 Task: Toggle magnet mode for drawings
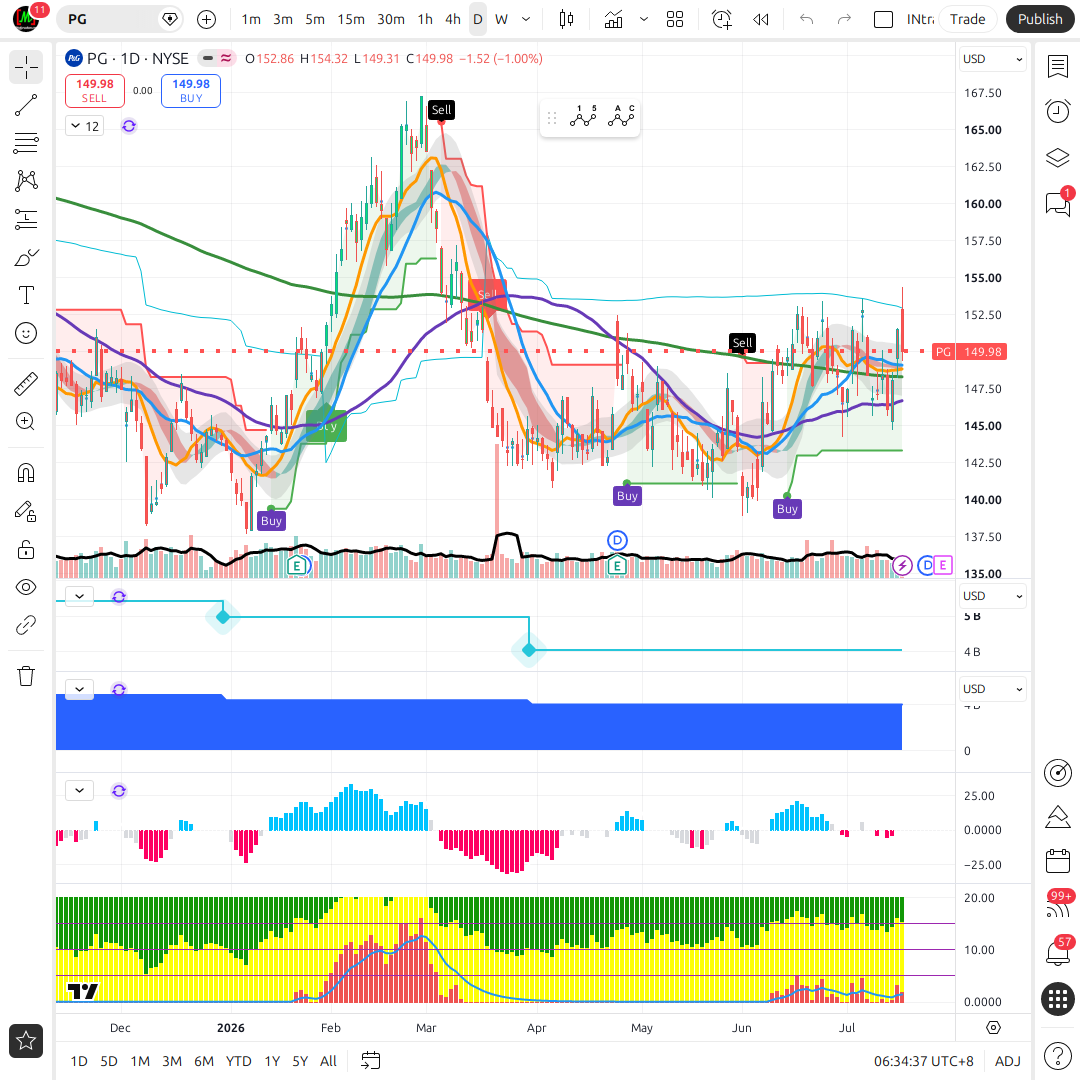(x=26, y=473)
